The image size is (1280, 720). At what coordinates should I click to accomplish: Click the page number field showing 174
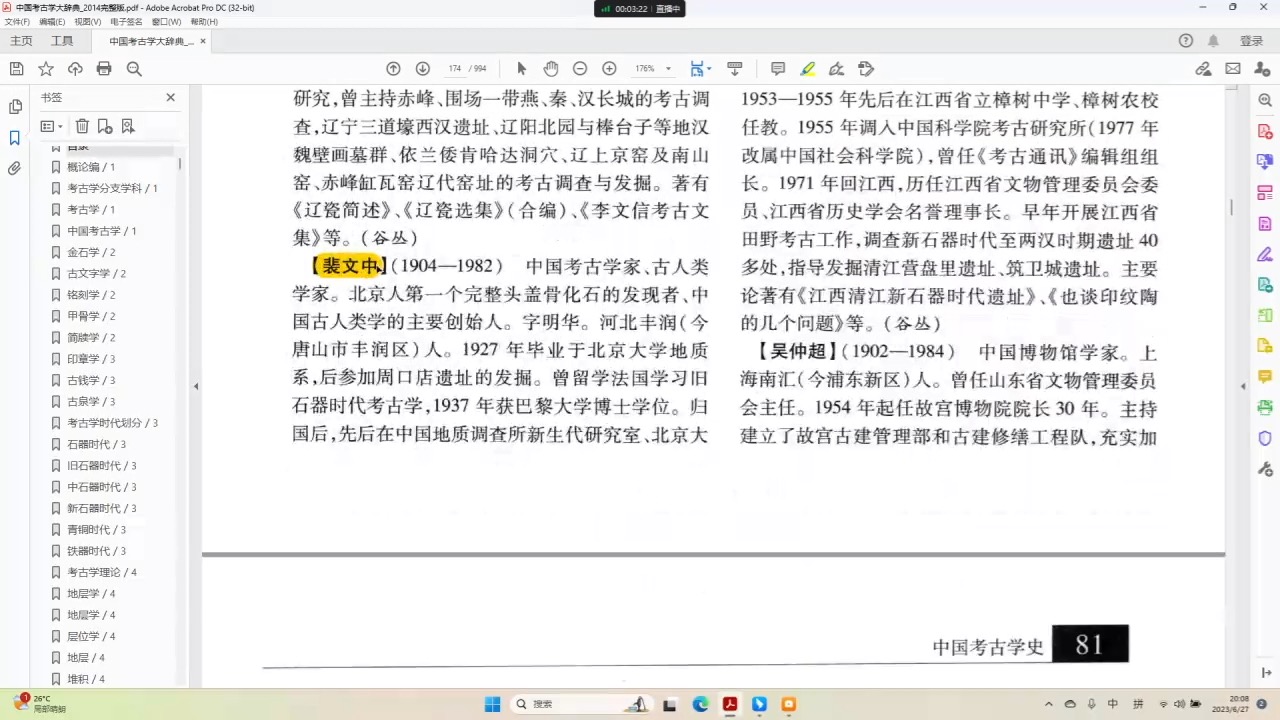455,69
